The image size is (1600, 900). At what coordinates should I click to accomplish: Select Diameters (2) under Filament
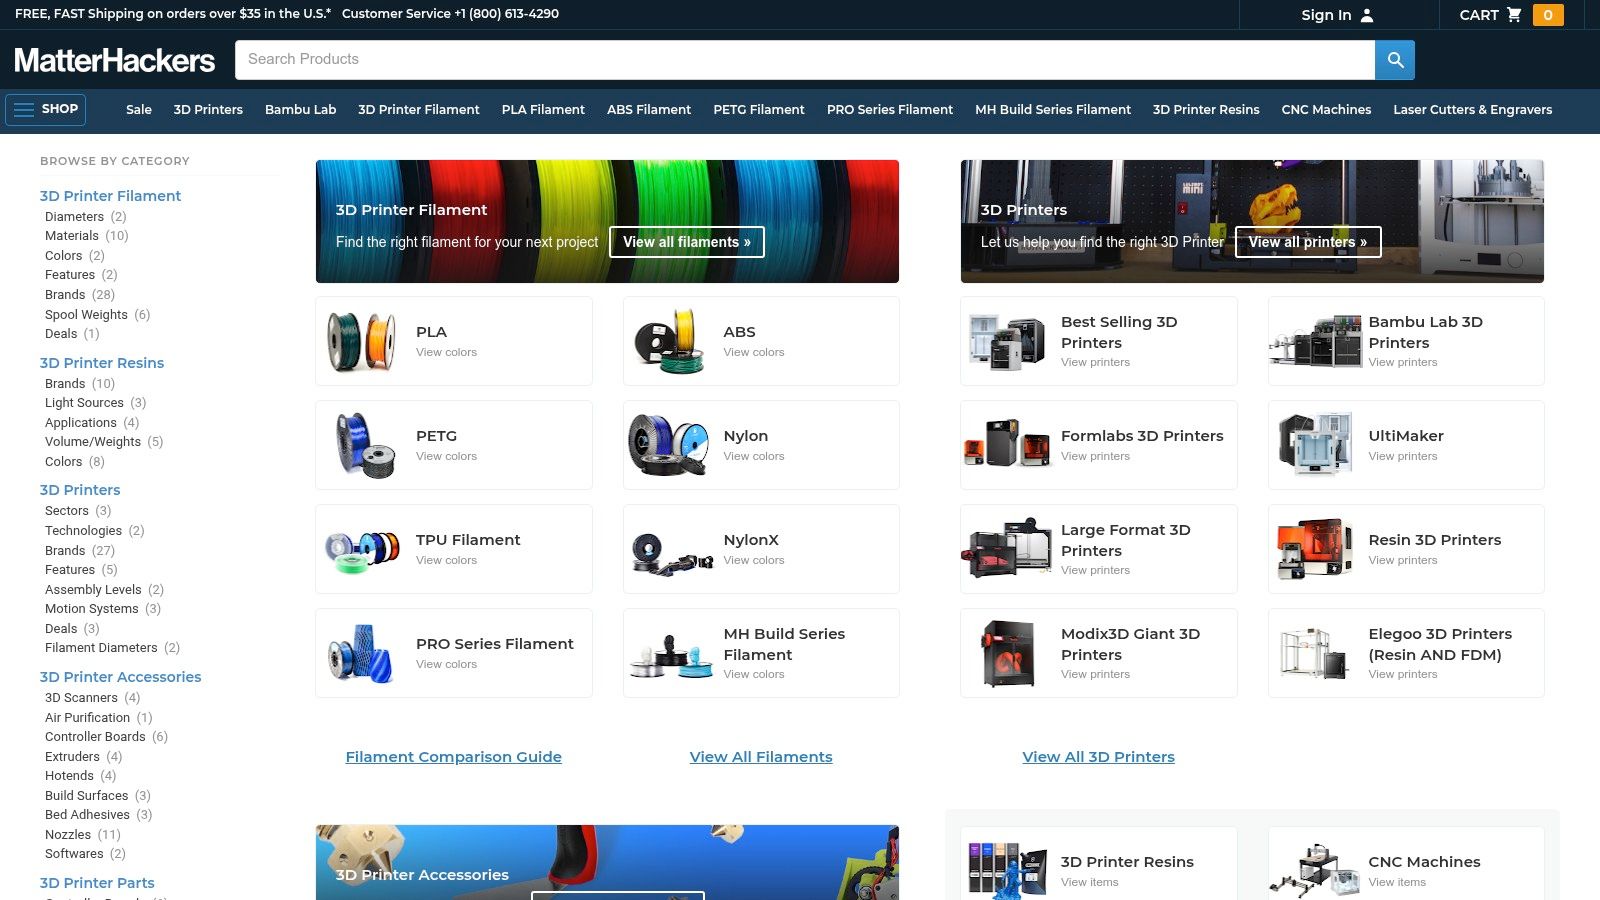pyautogui.click(x=86, y=217)
